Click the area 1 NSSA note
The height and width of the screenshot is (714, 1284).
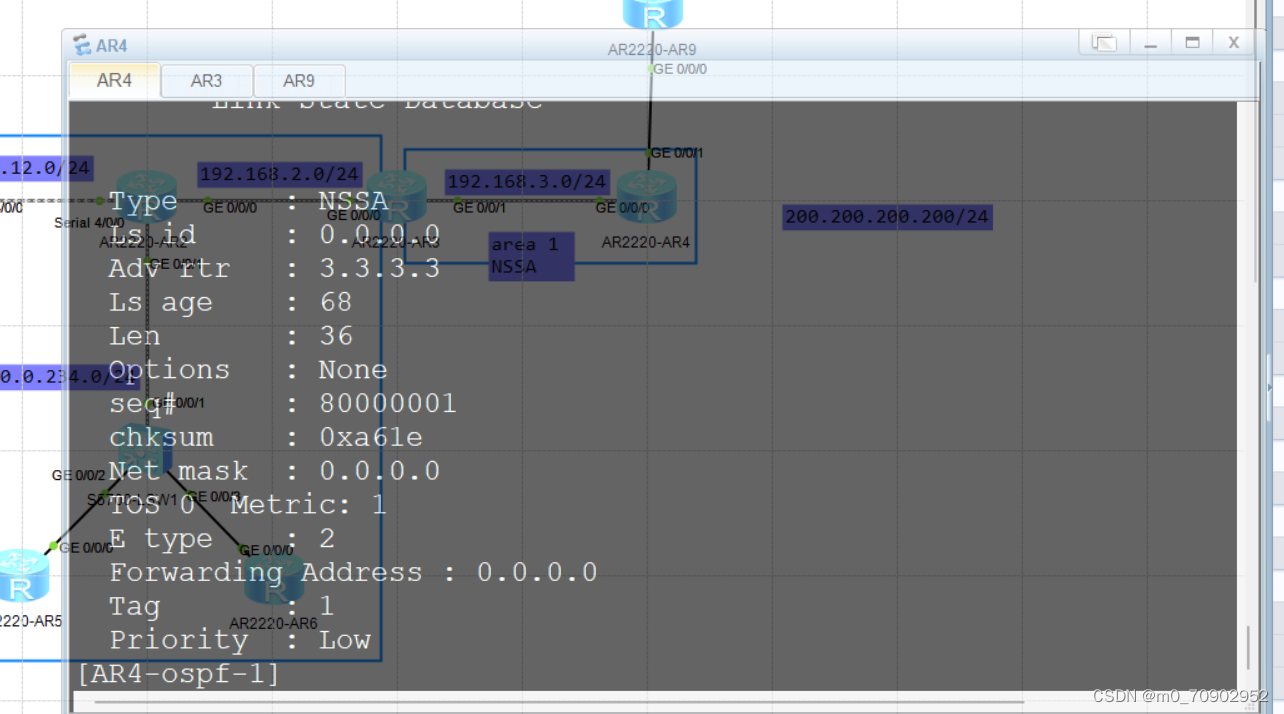[531, 256]
